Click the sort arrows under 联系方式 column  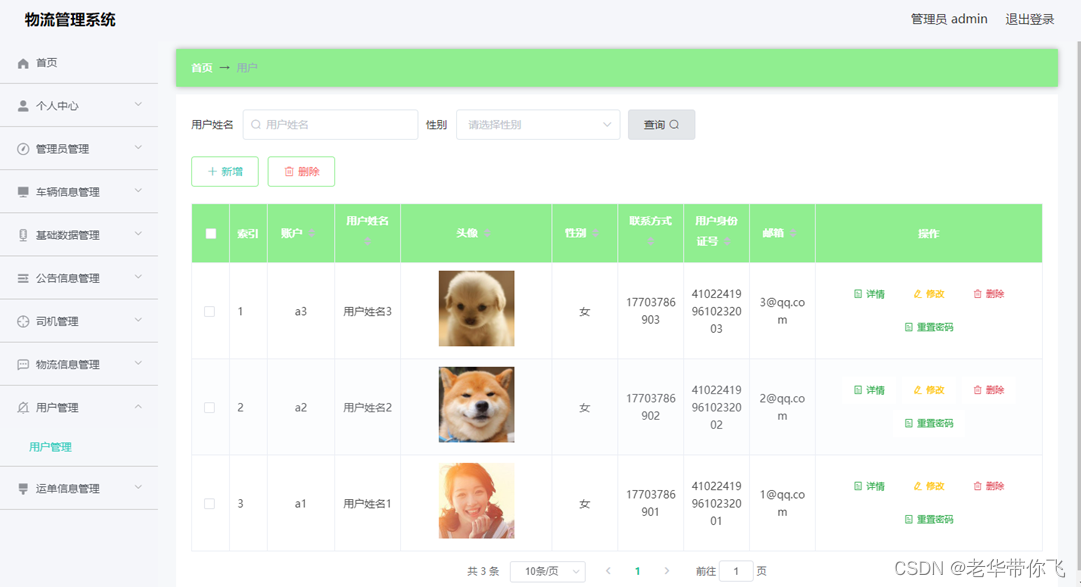click(650, 241)
